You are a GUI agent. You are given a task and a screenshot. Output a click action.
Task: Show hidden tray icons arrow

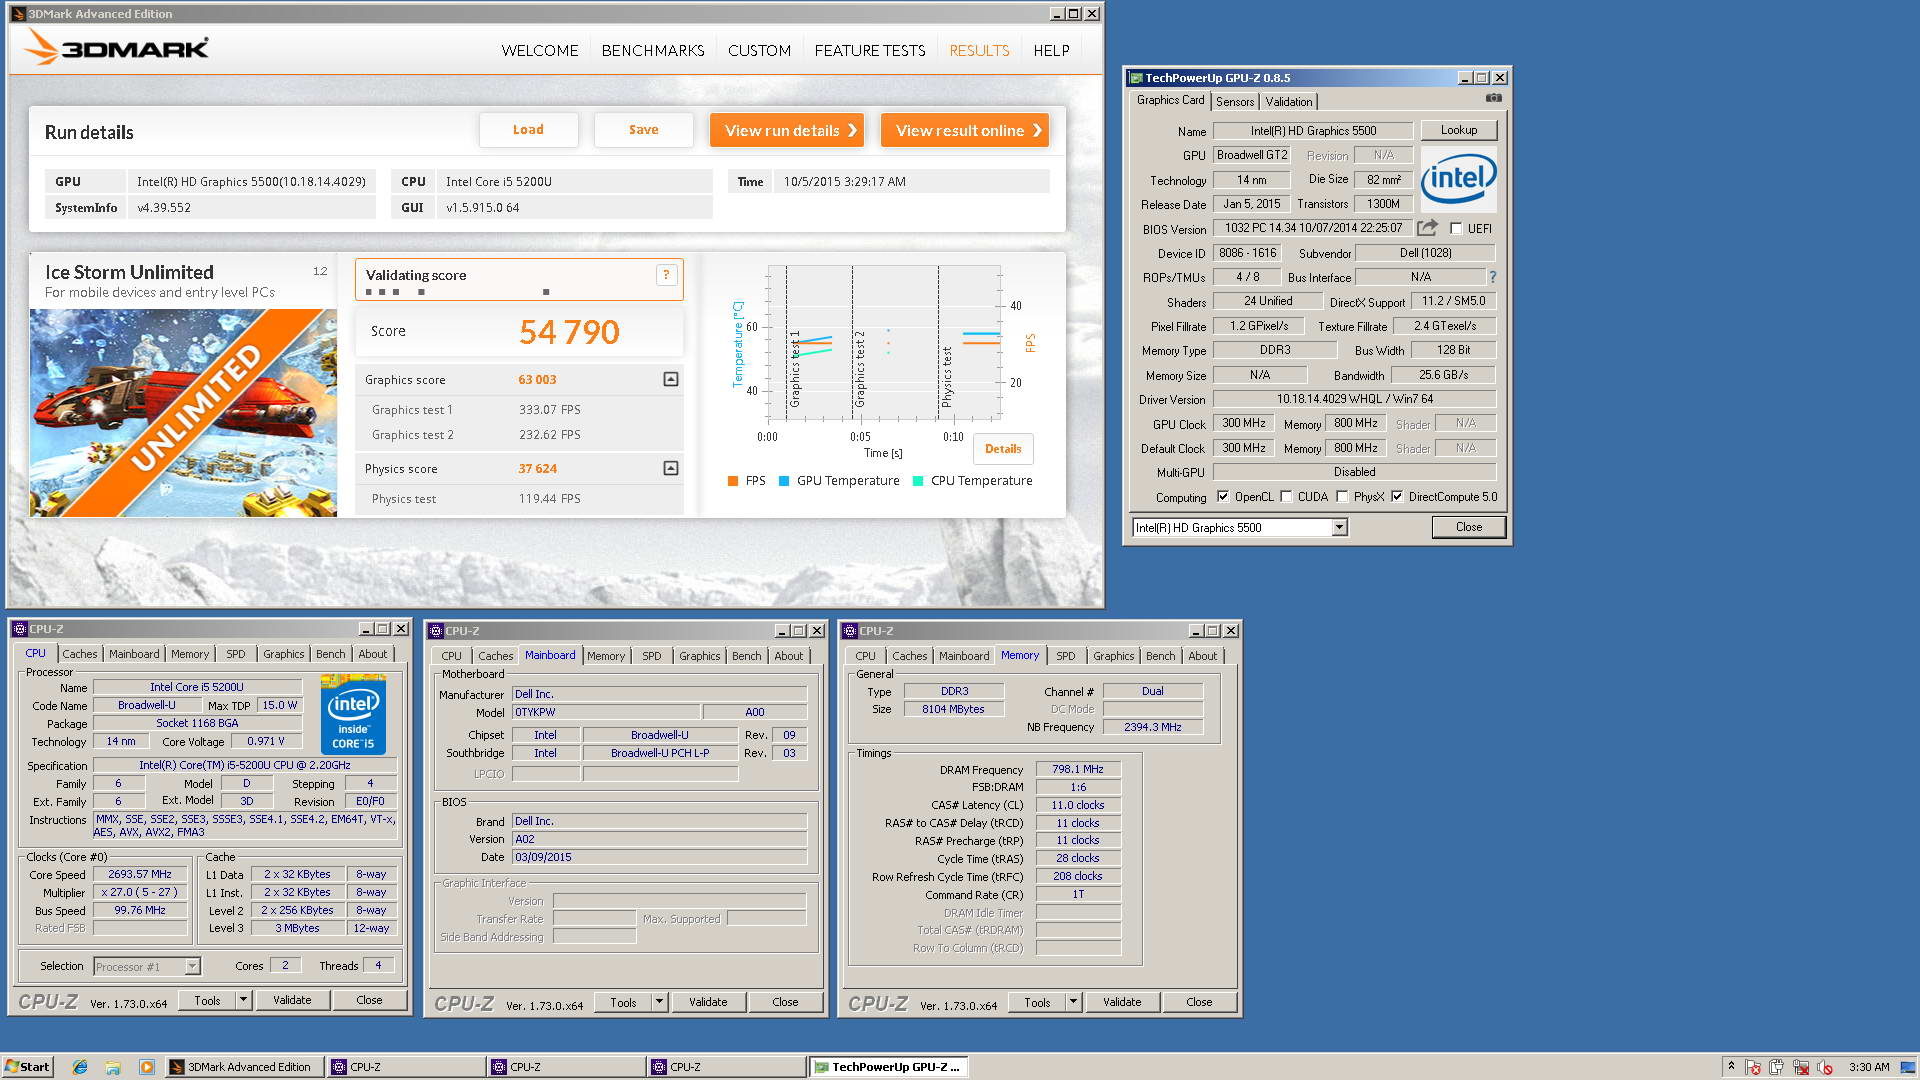[1730, 1066]
